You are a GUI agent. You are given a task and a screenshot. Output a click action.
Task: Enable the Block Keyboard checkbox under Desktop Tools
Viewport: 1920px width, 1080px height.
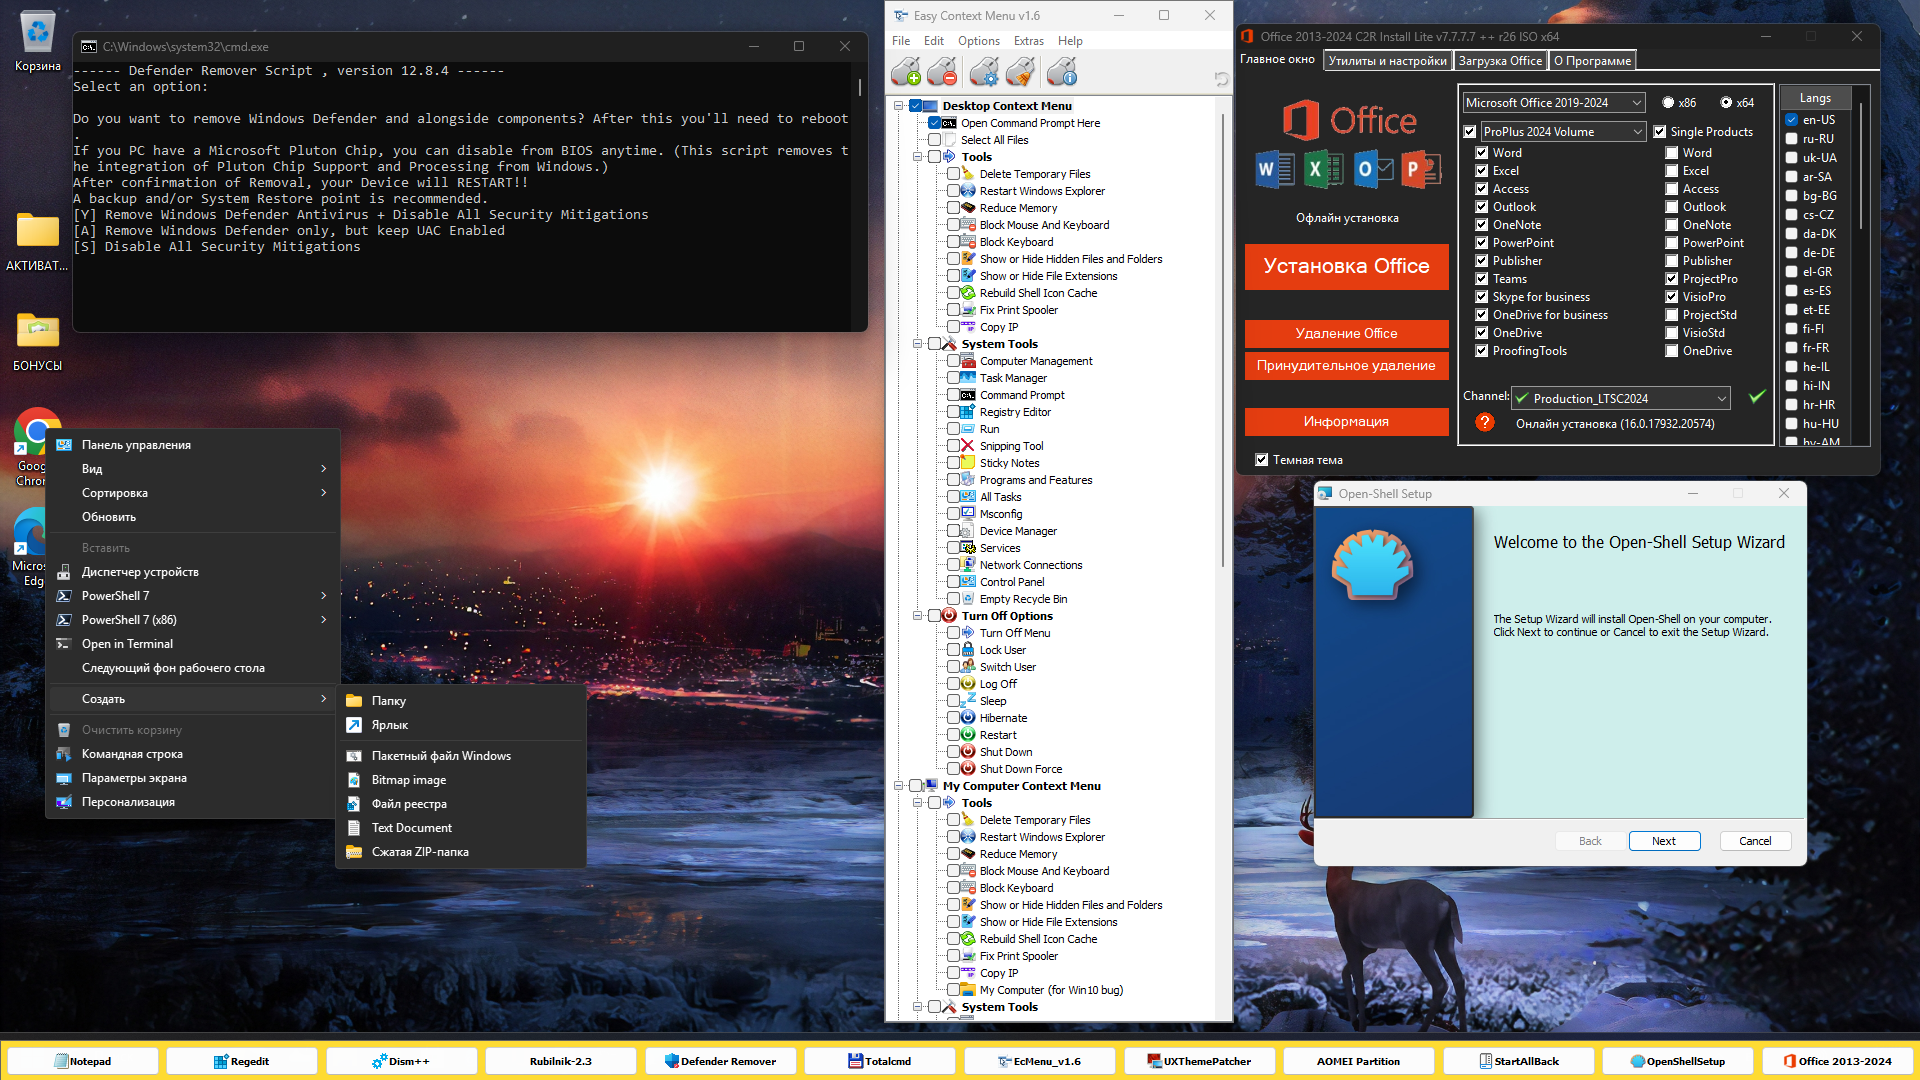tap(953, 242)
